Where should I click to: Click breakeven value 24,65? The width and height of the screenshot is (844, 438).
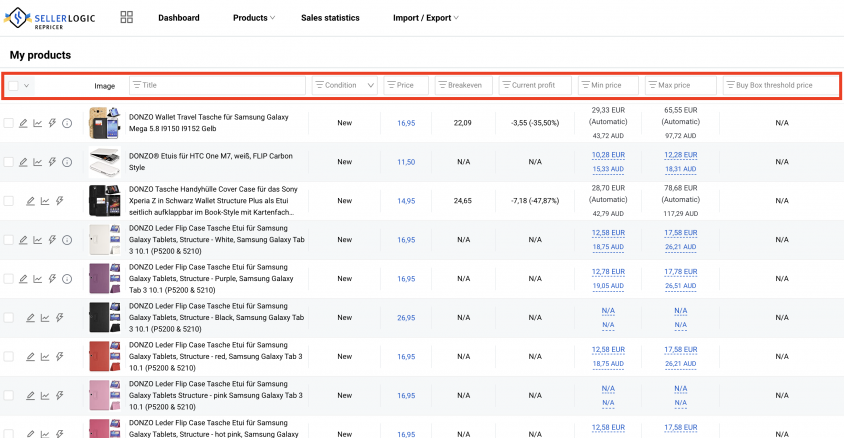tap(463, 201)
